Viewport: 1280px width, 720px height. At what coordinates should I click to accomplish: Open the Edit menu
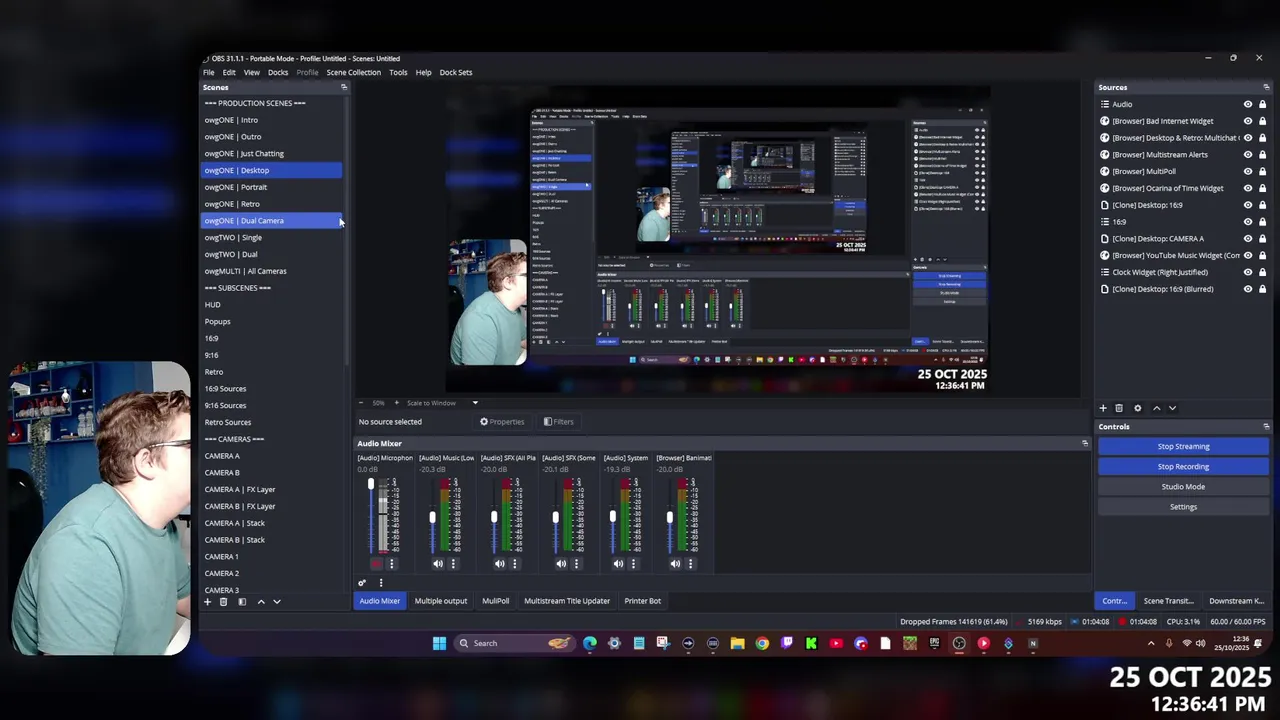[229, 72]
